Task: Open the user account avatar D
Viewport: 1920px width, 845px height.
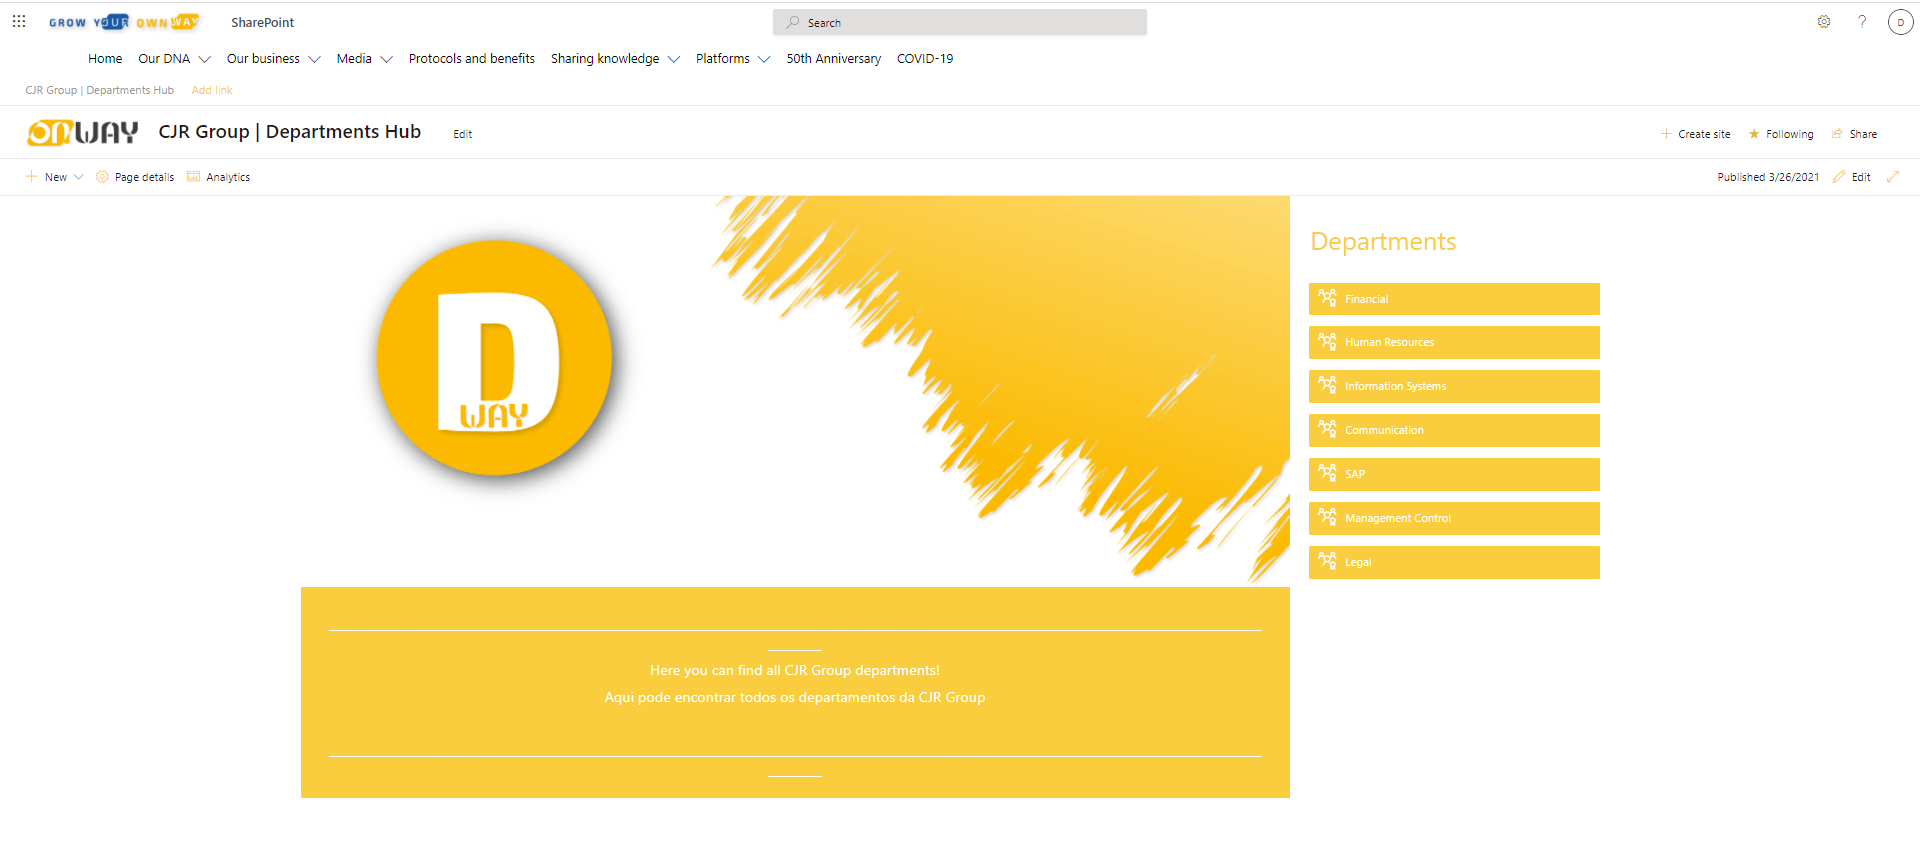Action: coord(1900,22)
